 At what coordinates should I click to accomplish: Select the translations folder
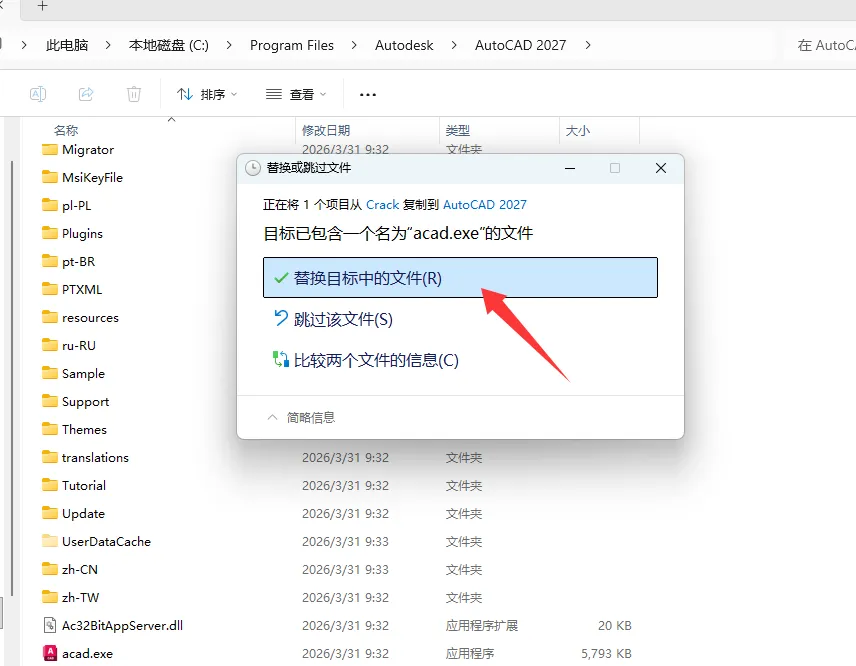(85, 457)
